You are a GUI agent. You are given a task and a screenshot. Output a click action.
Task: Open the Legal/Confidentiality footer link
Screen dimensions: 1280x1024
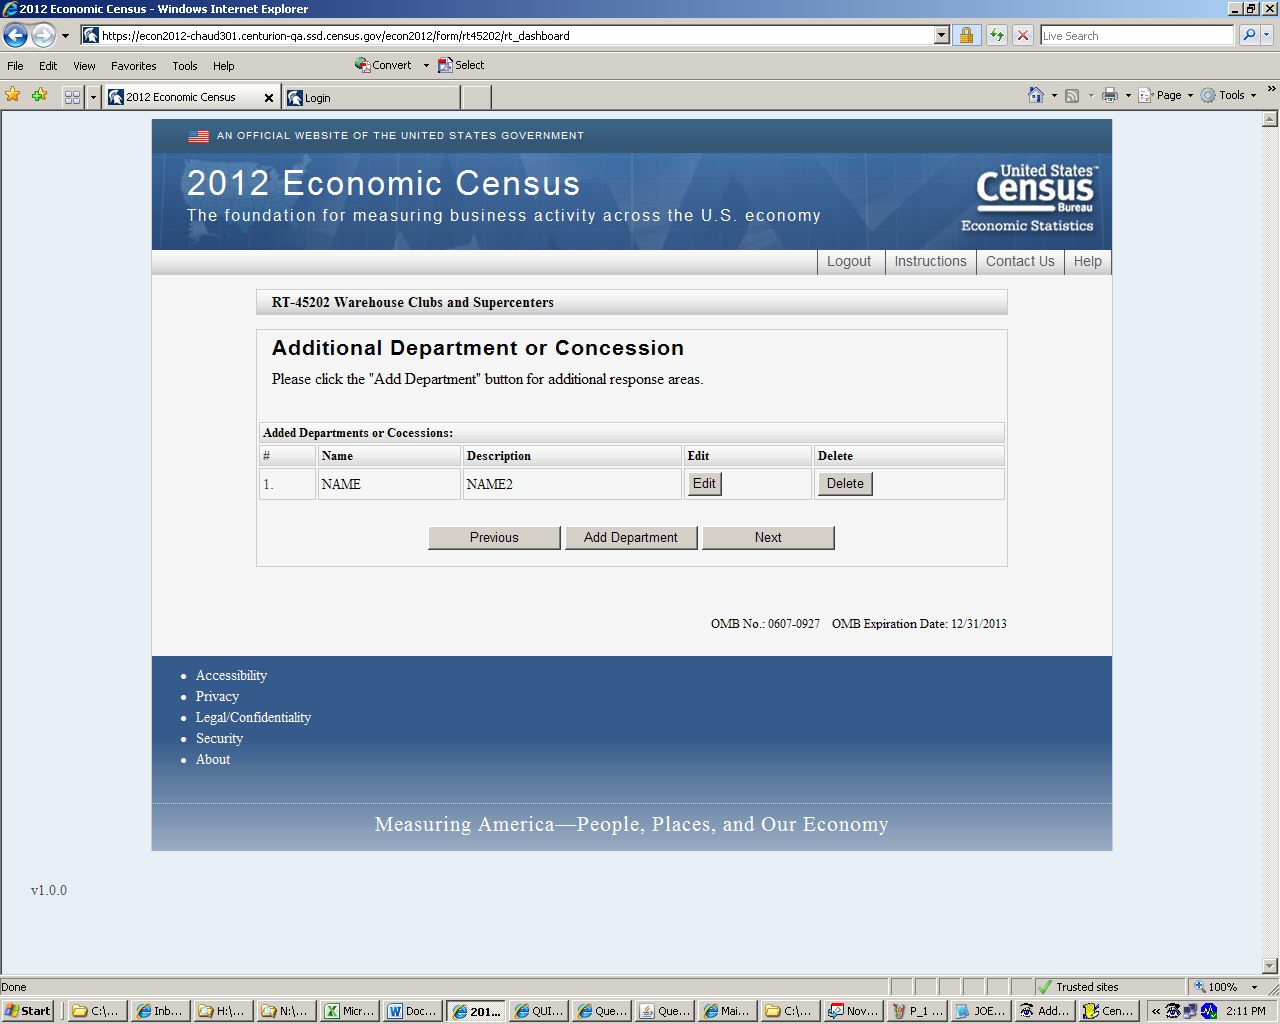(253, 718)
